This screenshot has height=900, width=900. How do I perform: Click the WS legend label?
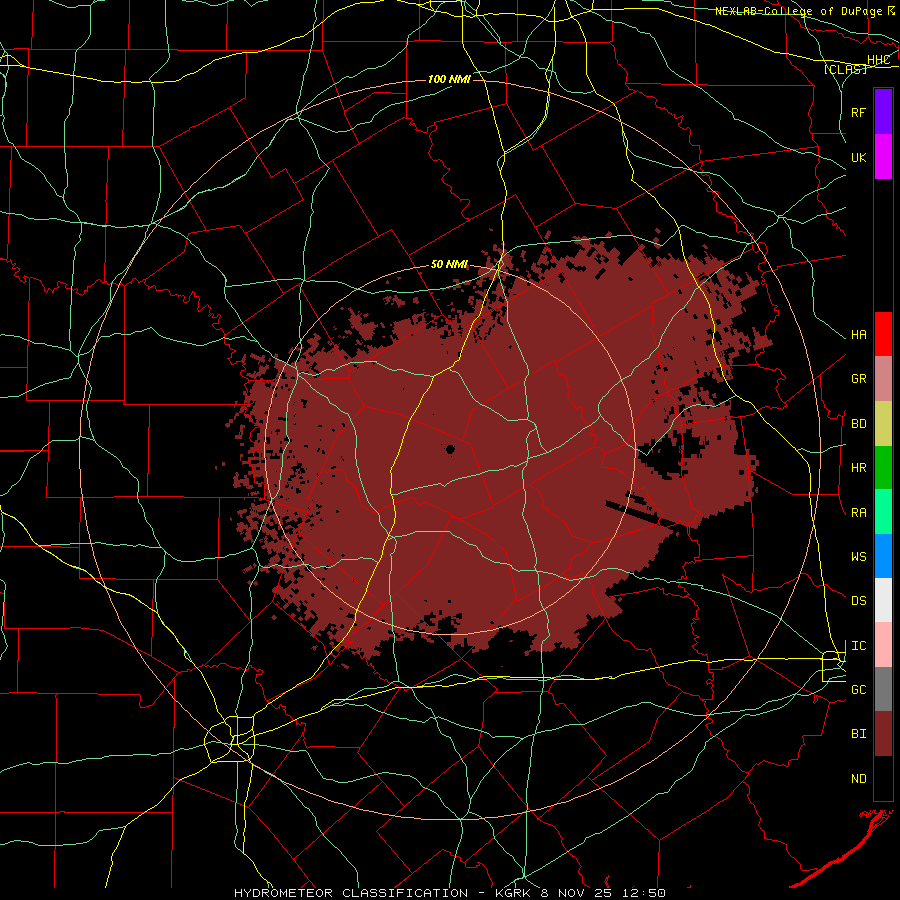[x=858, y=557]
